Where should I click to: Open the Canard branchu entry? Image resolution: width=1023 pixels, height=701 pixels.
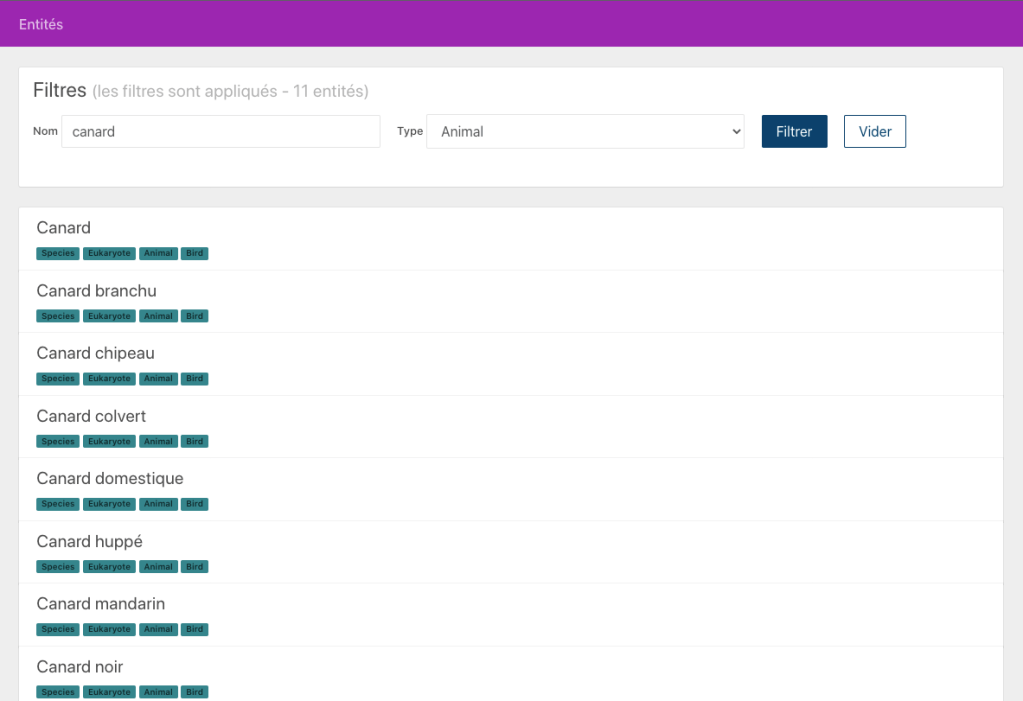click(96, 291)
